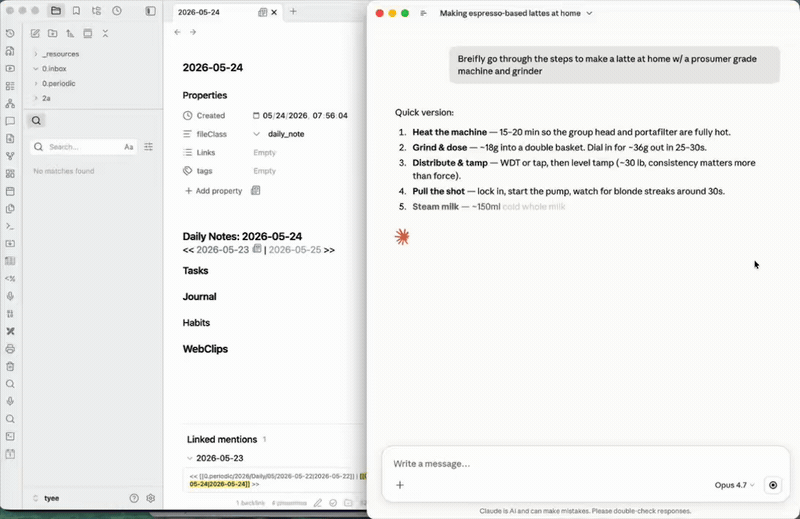This screenshot has height=519, width=800.
Task: Open the ribbon terminal prompt icon
Action: (x=10, y=226)
